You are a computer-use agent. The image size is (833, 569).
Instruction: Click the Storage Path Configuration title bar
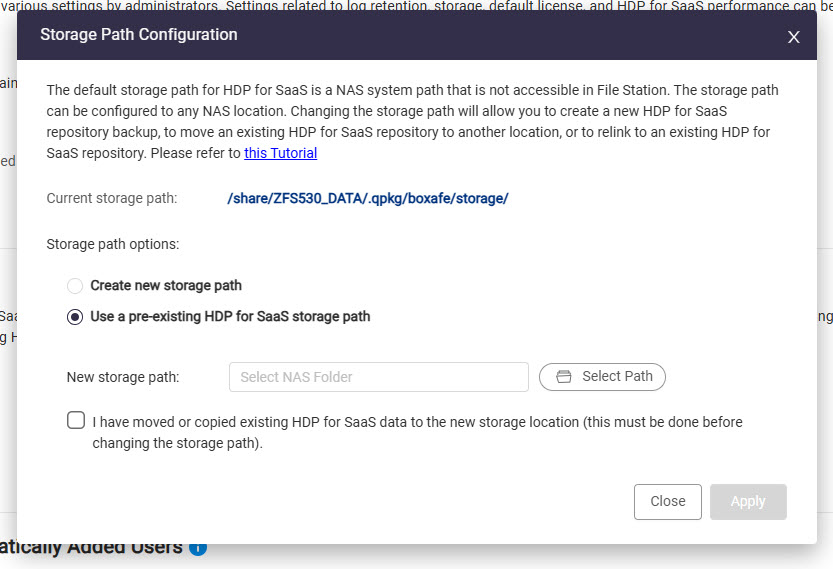pyautogui.click(x=416, y=35)
